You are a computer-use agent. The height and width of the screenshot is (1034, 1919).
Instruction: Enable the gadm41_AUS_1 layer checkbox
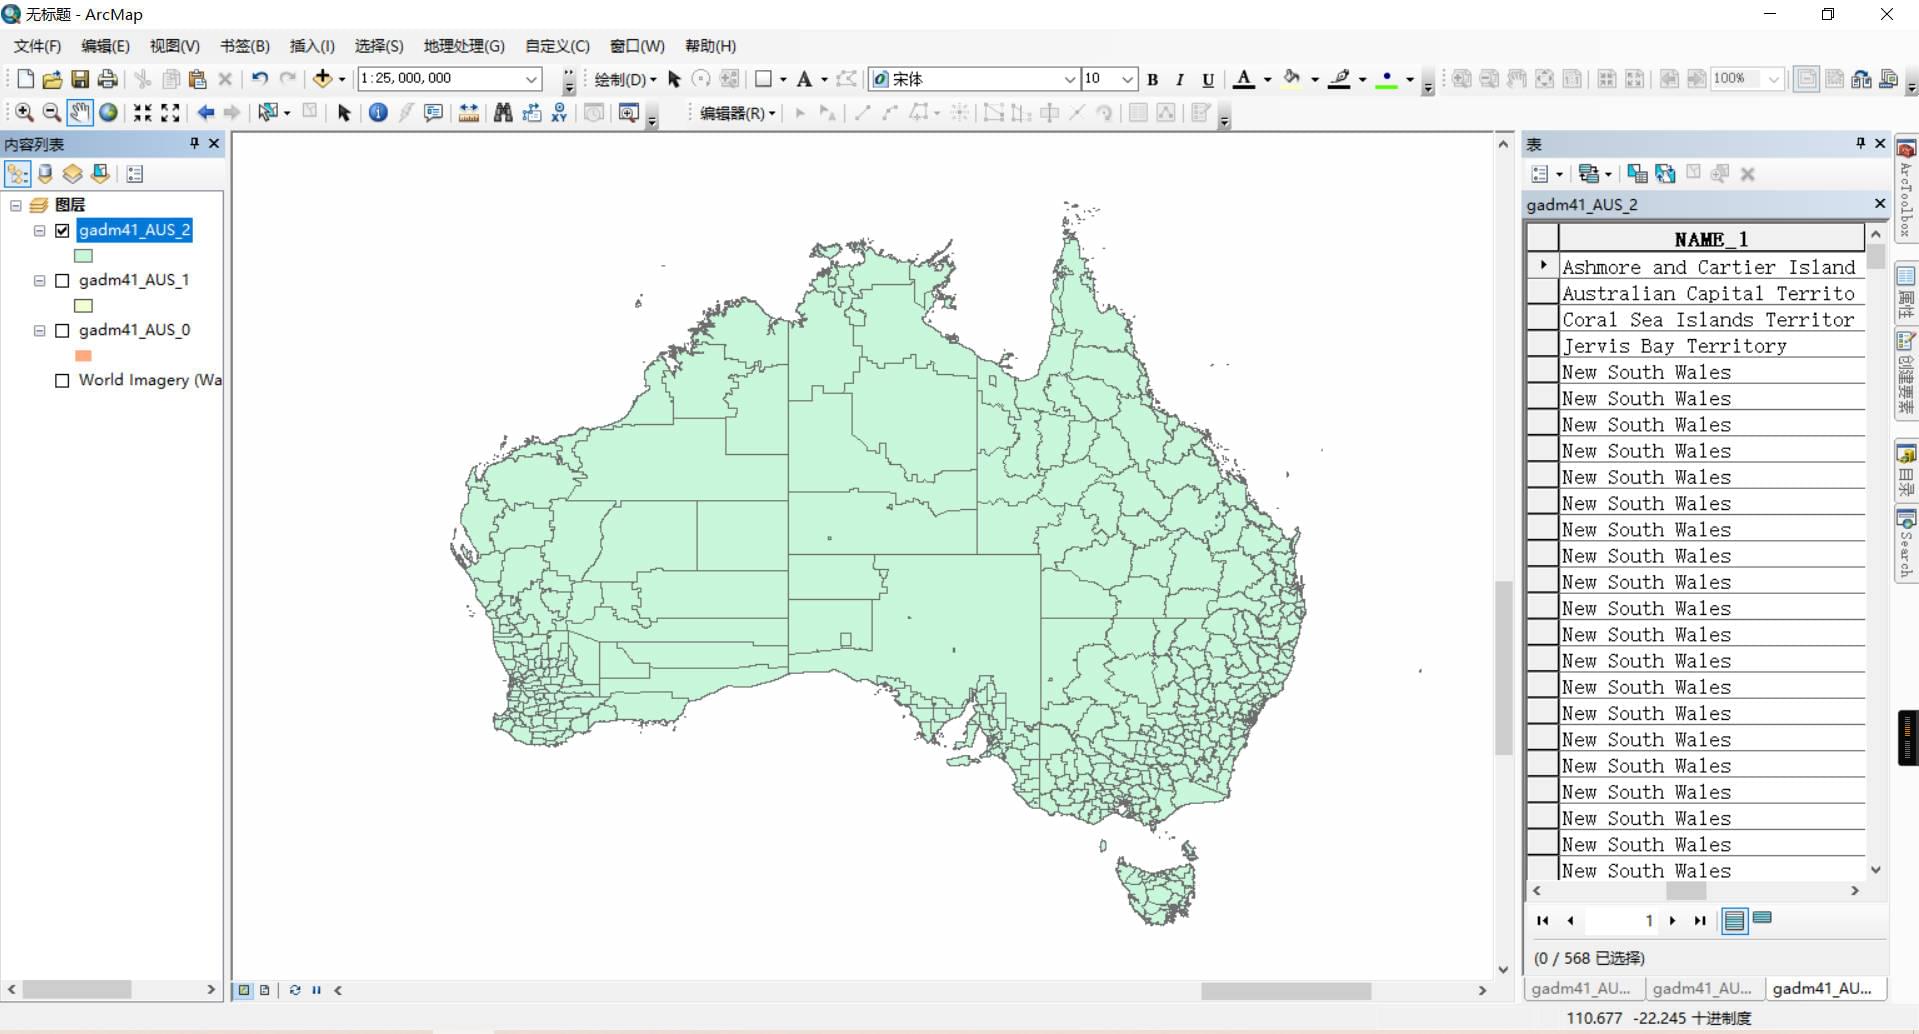point(62,280)
